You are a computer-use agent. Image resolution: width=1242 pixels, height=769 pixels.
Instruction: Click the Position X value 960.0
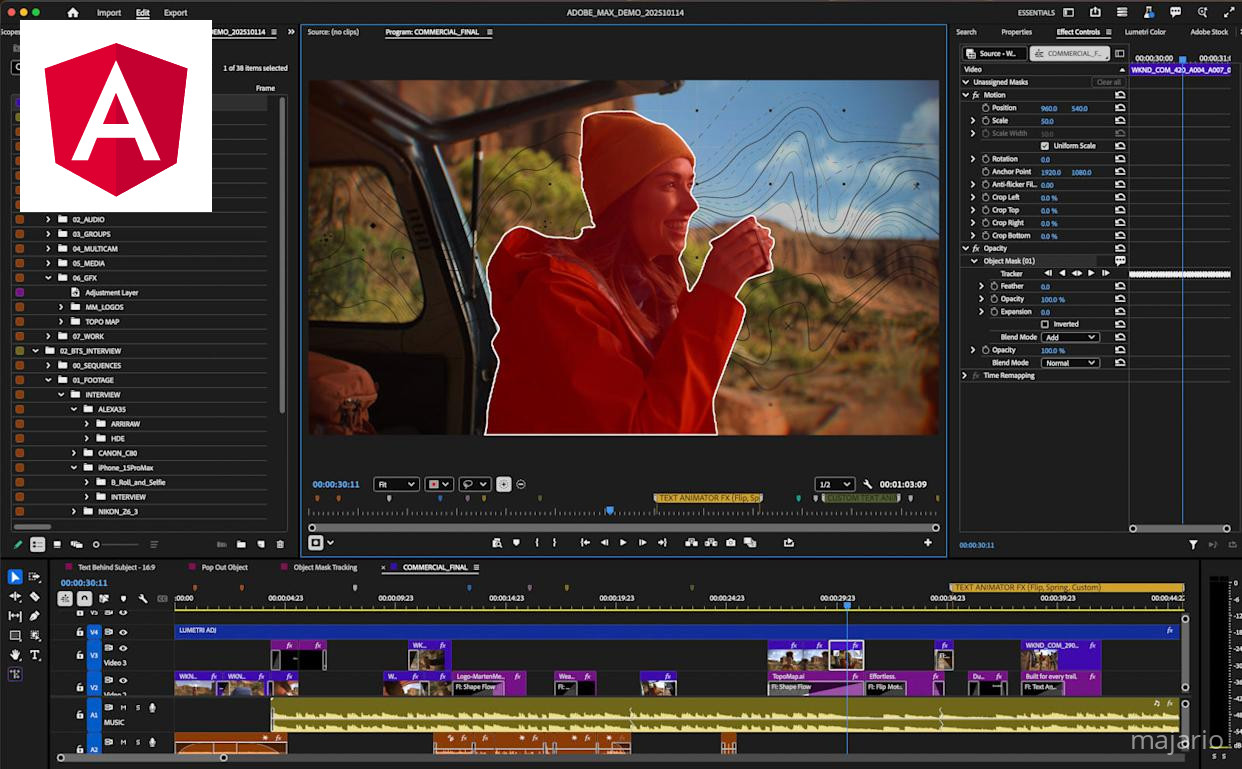click(x=1048, y=108)
